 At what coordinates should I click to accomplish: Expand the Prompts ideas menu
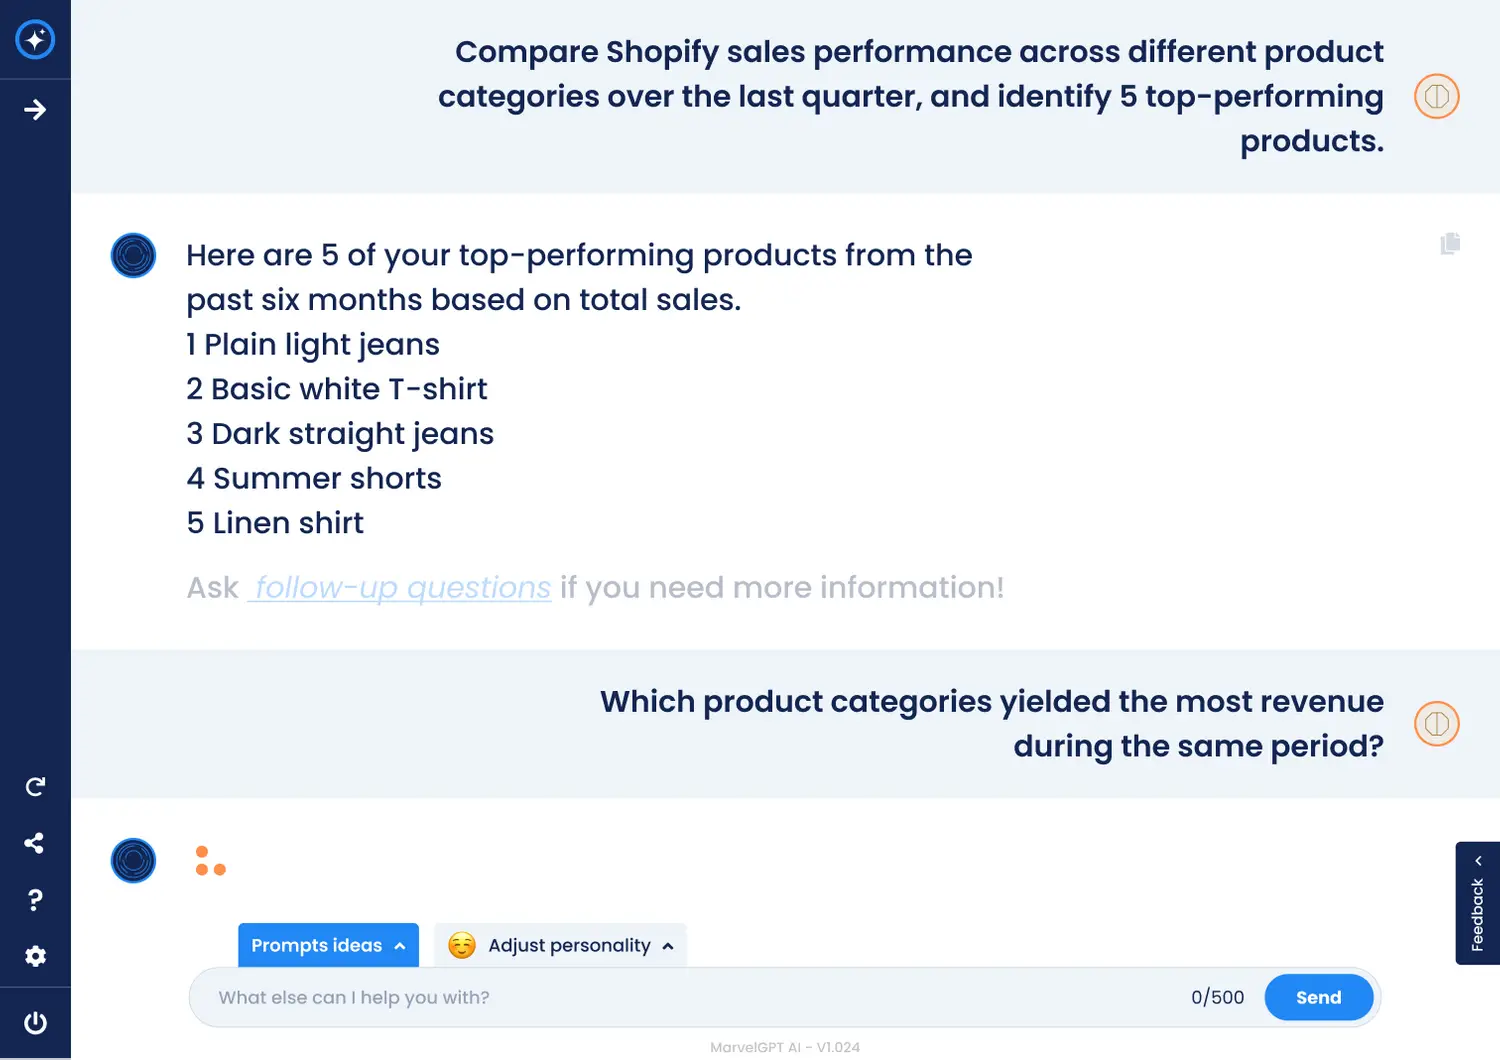tap(328, 945)
